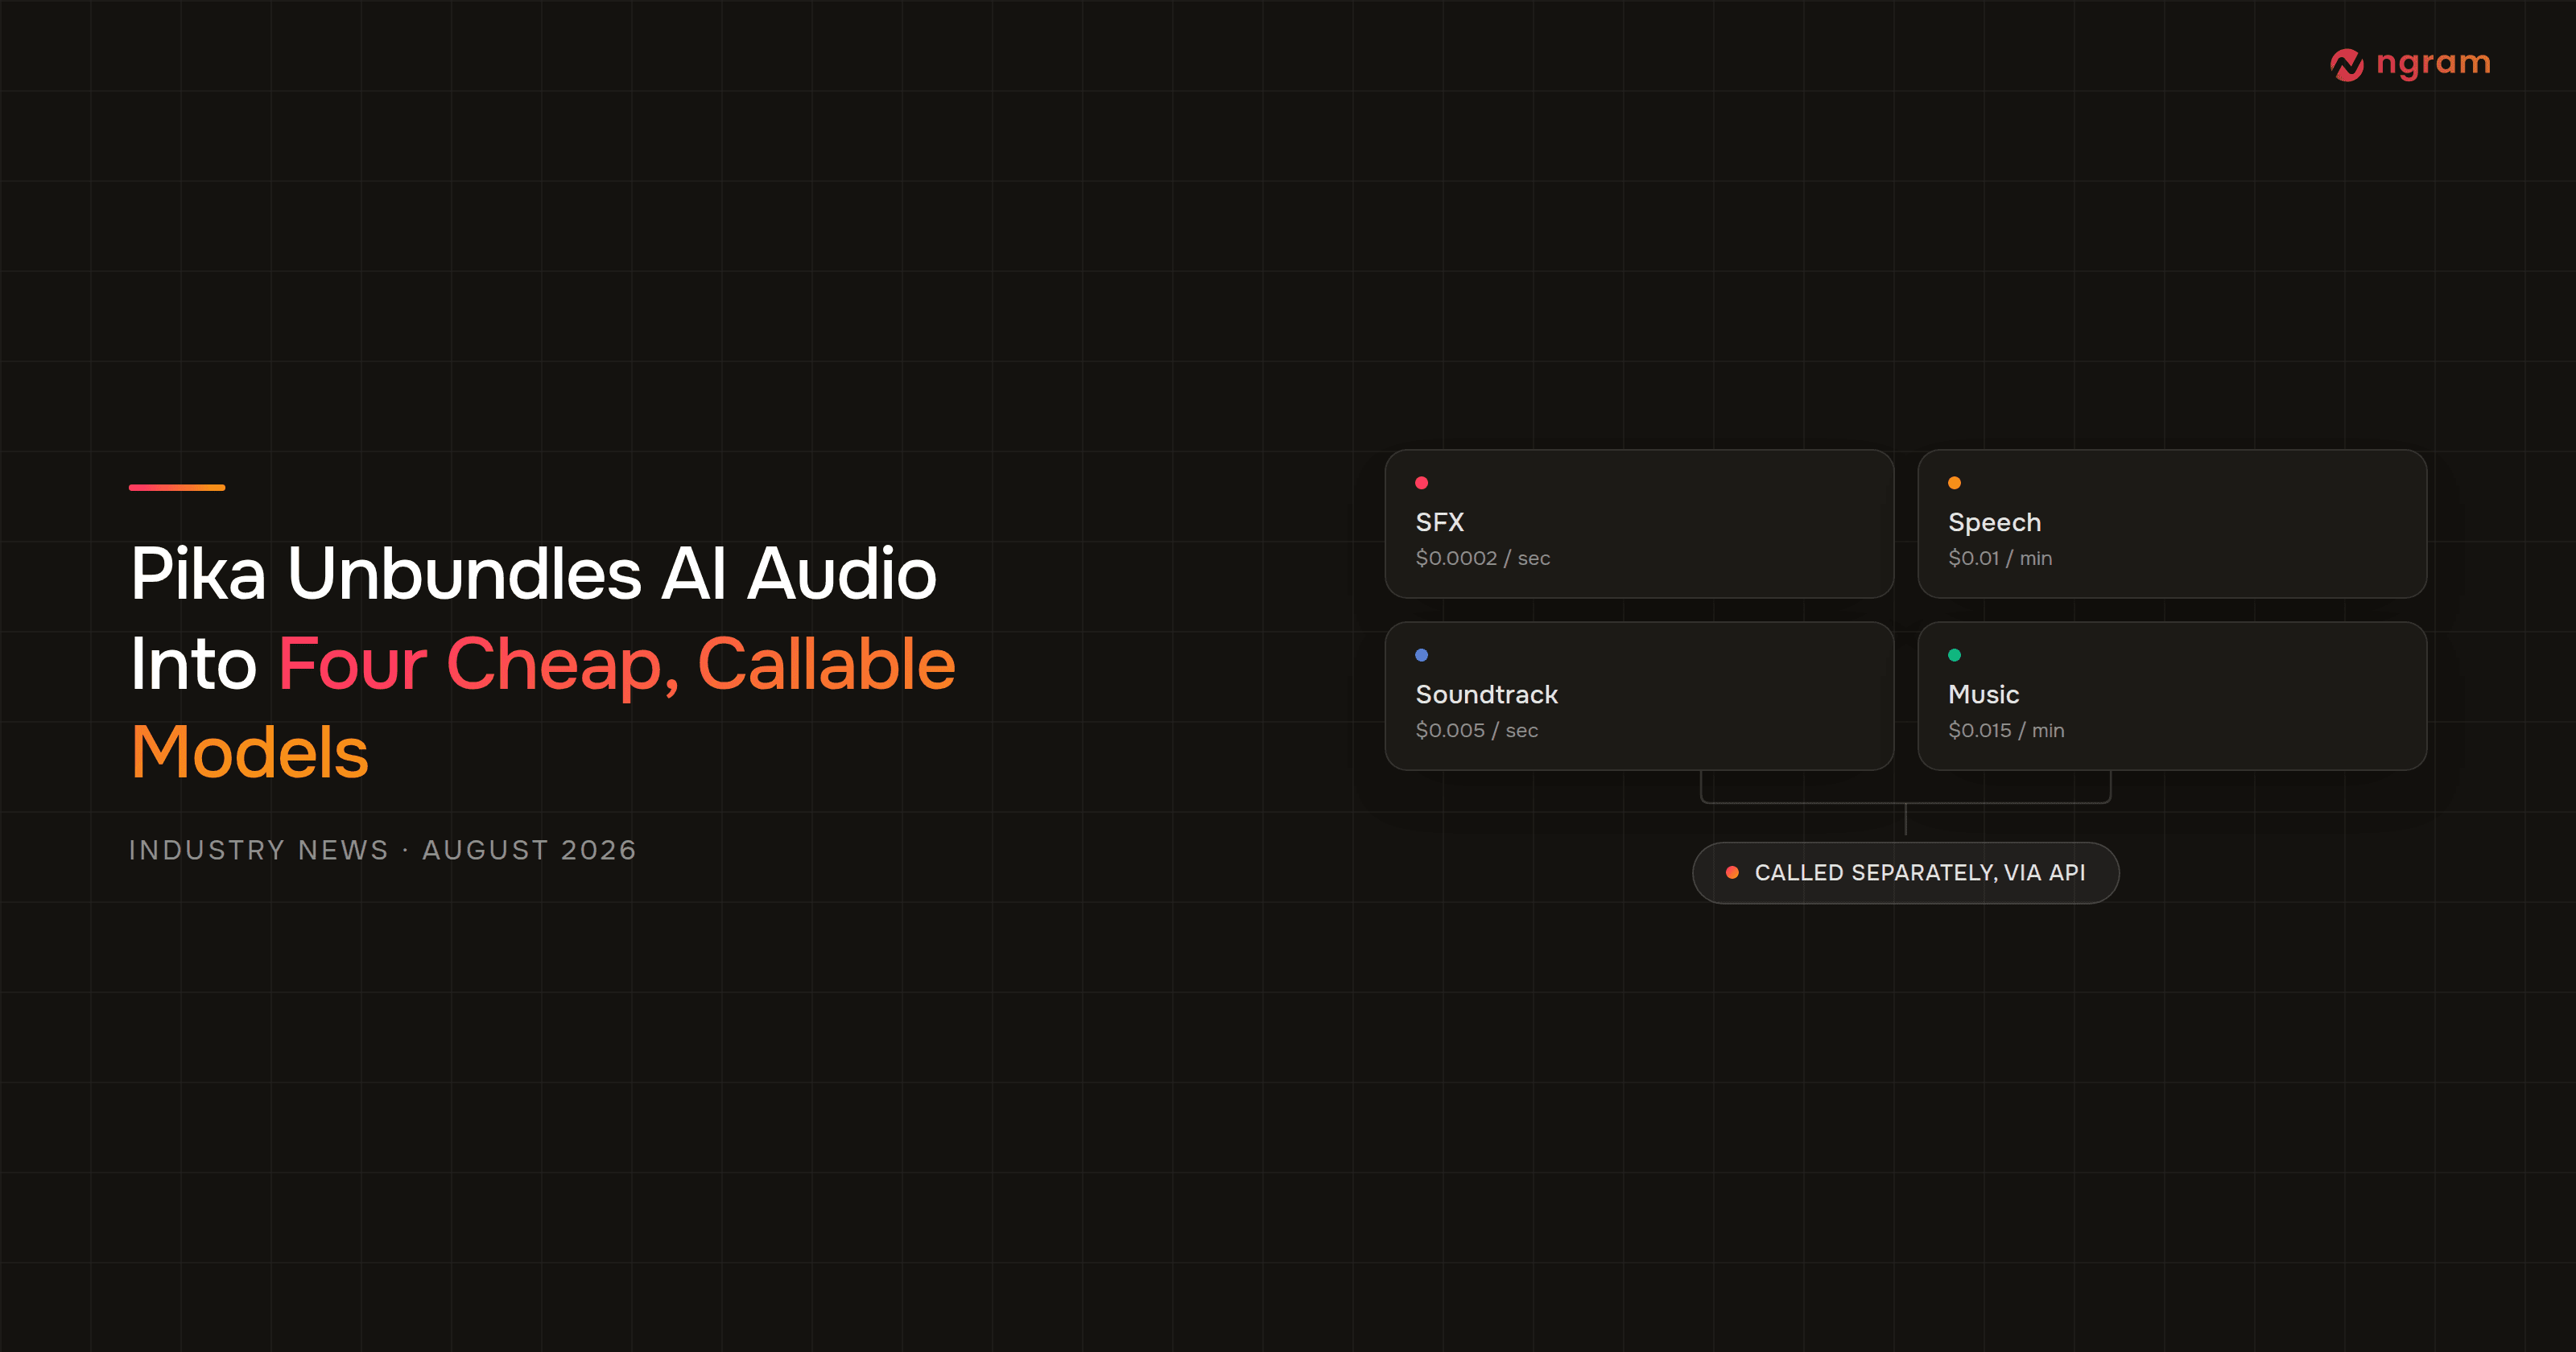
Task: Click the 'Called separately, via API' pill
Action: [x=1905, y=873]
